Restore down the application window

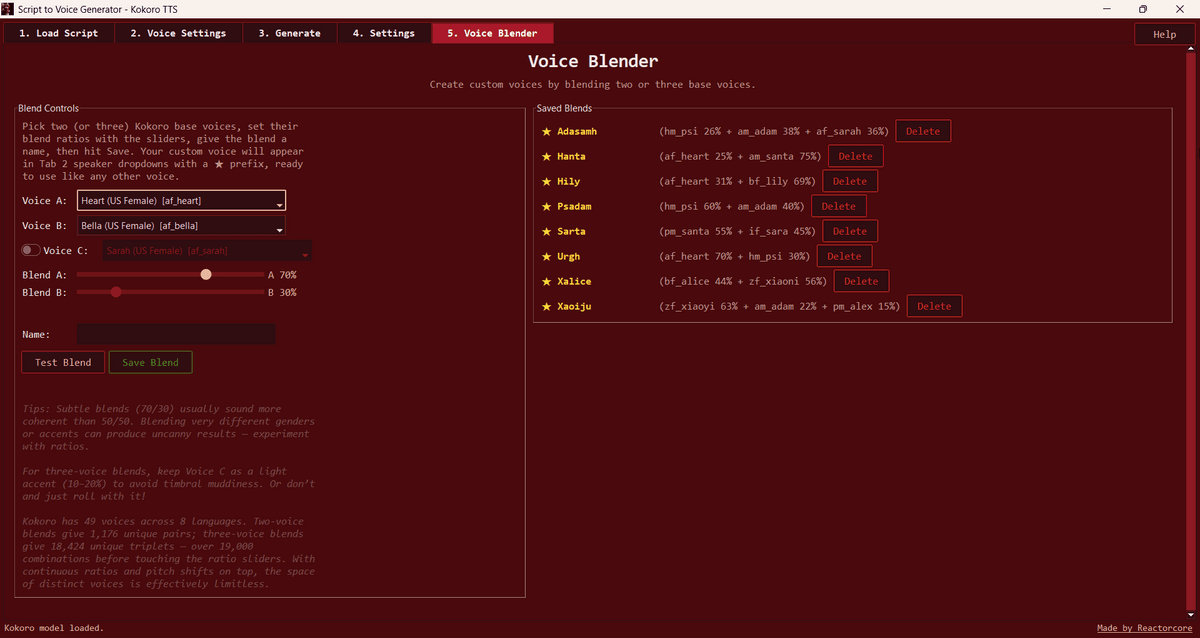pyautogui.click(x=1143, y=8)
